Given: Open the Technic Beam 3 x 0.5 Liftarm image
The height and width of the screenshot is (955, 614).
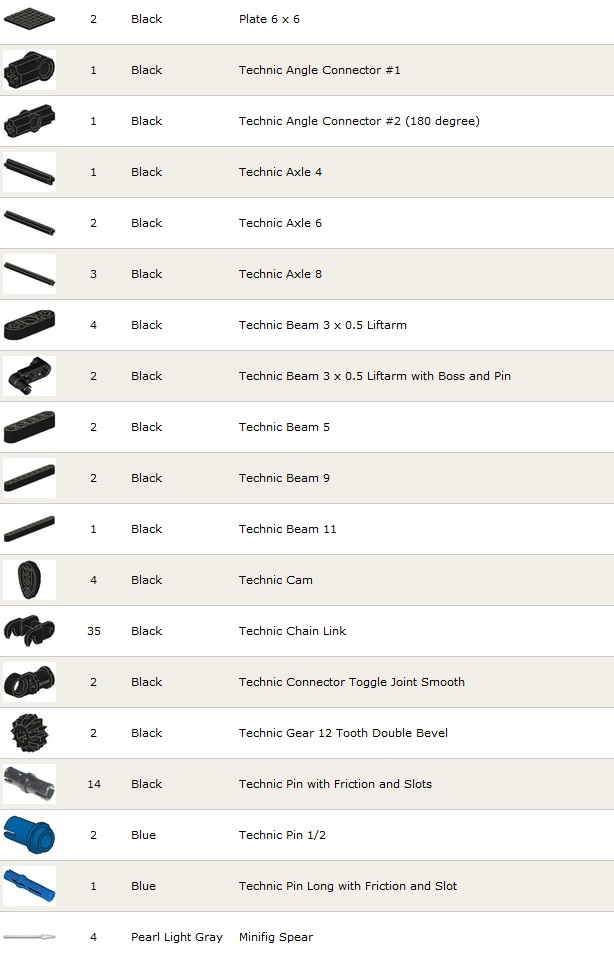Looking at the screenshot, I should pyautogui.click(x=29, y=325).
